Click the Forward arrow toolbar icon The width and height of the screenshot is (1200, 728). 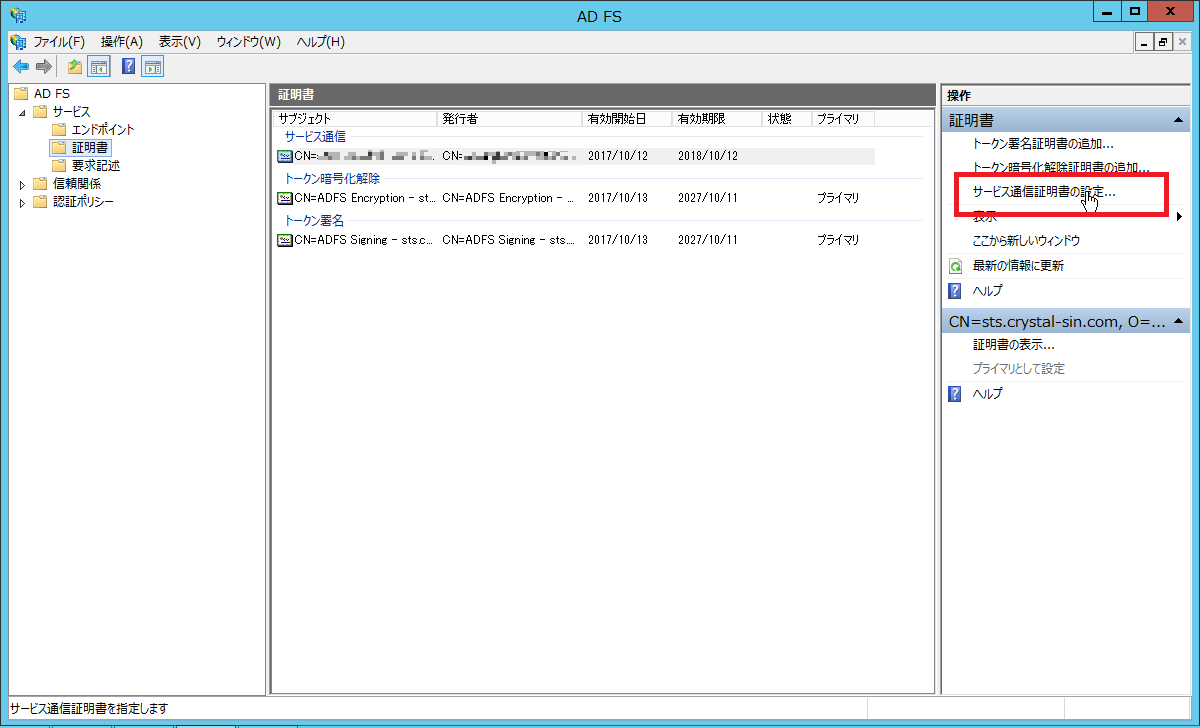43,67
